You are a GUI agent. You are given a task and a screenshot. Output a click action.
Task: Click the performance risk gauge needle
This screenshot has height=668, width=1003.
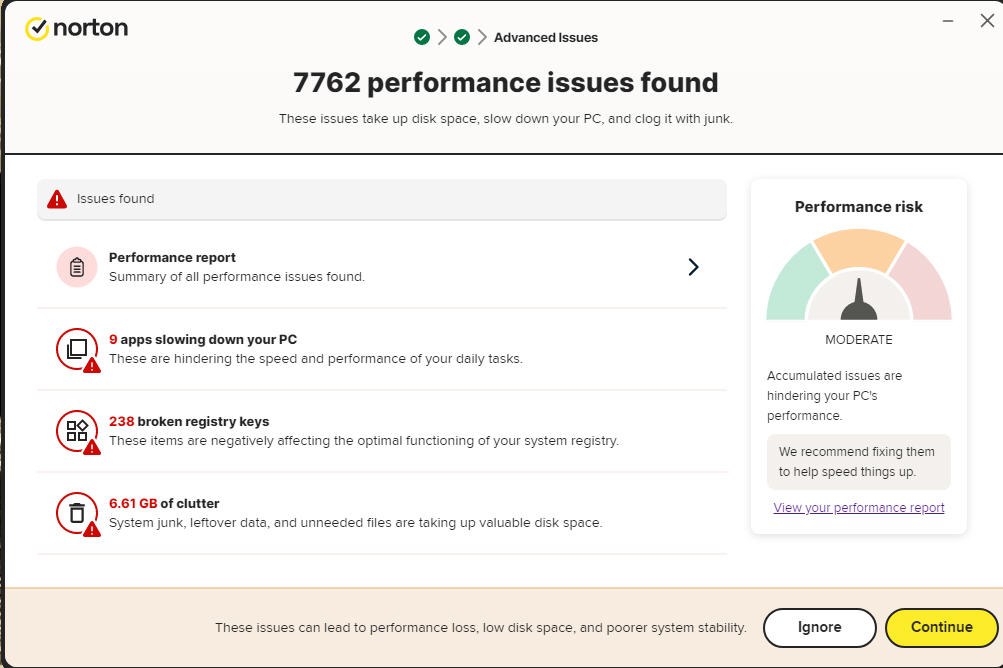[859, 299]
